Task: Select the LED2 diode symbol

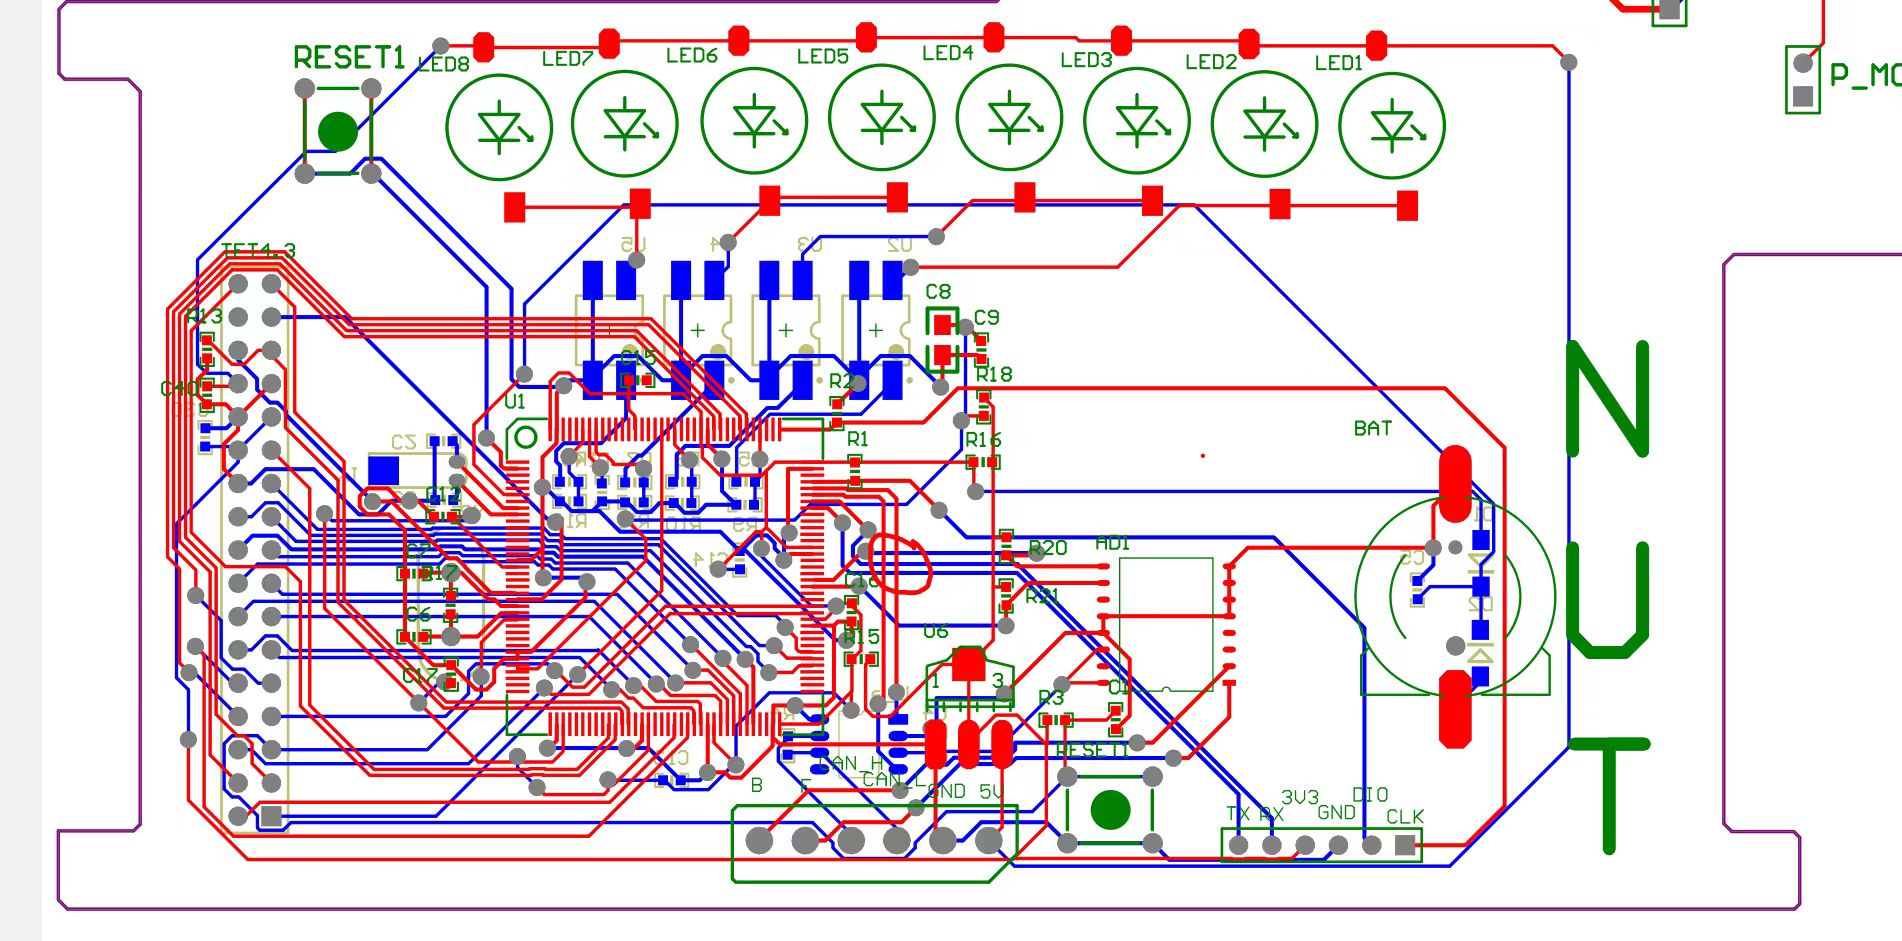Action: pyautogui.click(x=1264, y=124)
